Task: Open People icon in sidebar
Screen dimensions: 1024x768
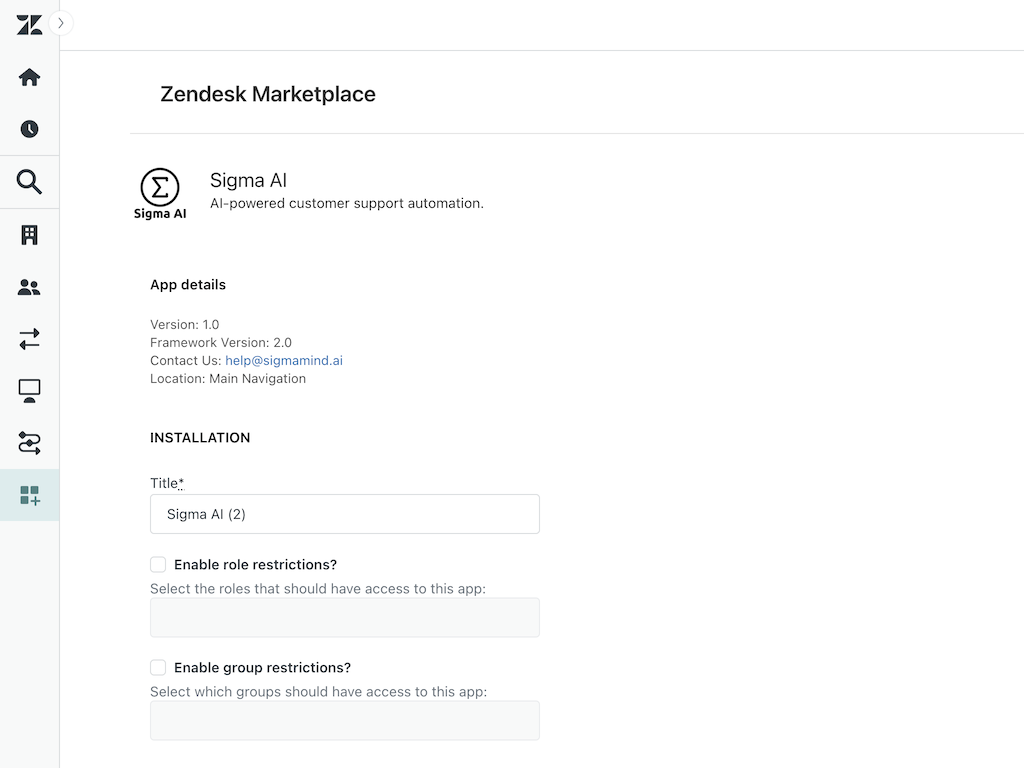Action: click(x=29, y=288)
